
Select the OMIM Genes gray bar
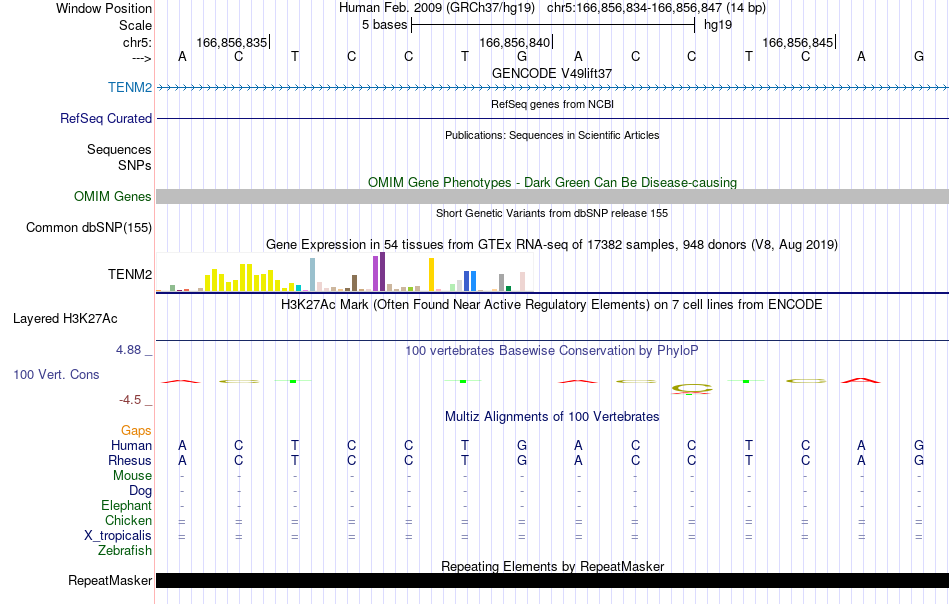pos(552,196)
